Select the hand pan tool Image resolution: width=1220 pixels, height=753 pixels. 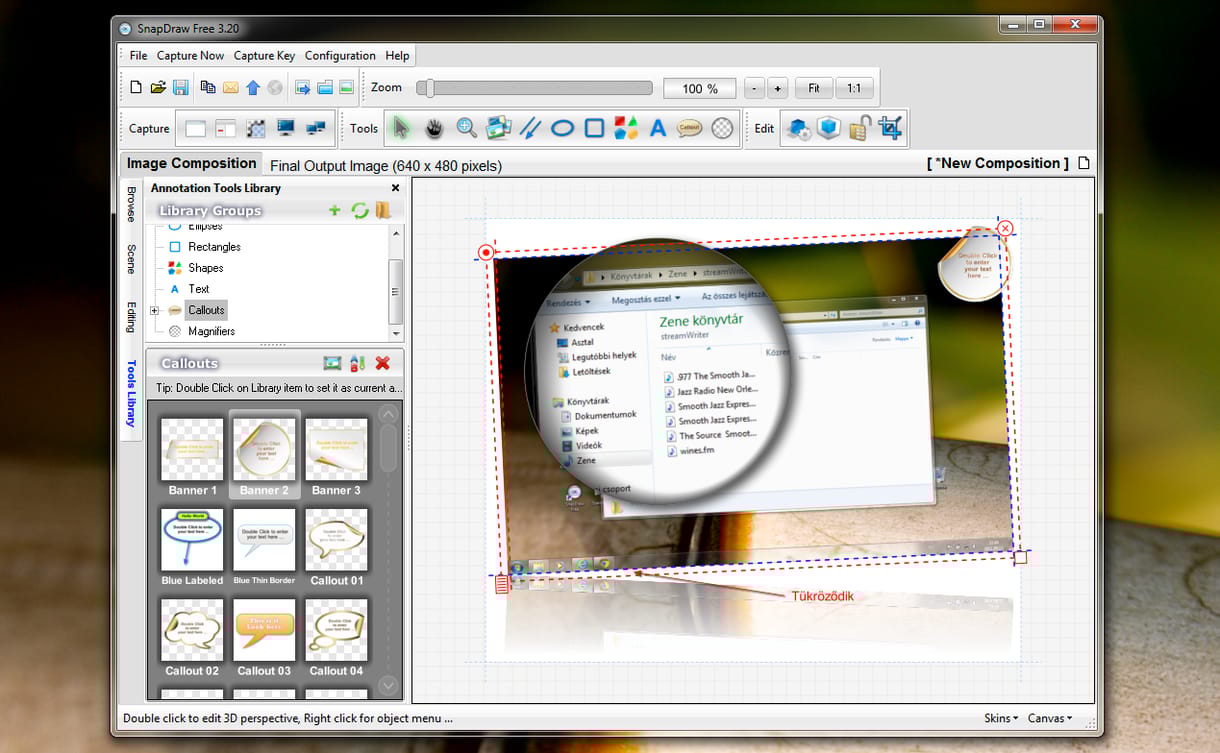click(434, 128)
